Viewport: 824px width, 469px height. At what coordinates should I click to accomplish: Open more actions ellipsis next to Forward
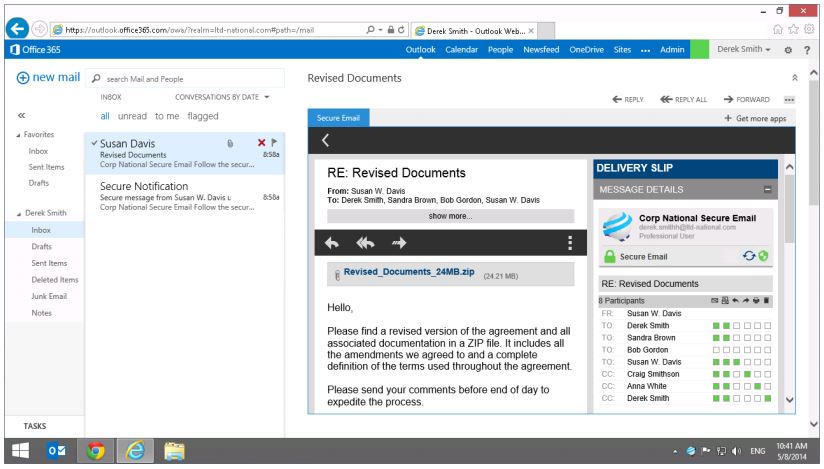pyautogui.click(x=789, y=99)
